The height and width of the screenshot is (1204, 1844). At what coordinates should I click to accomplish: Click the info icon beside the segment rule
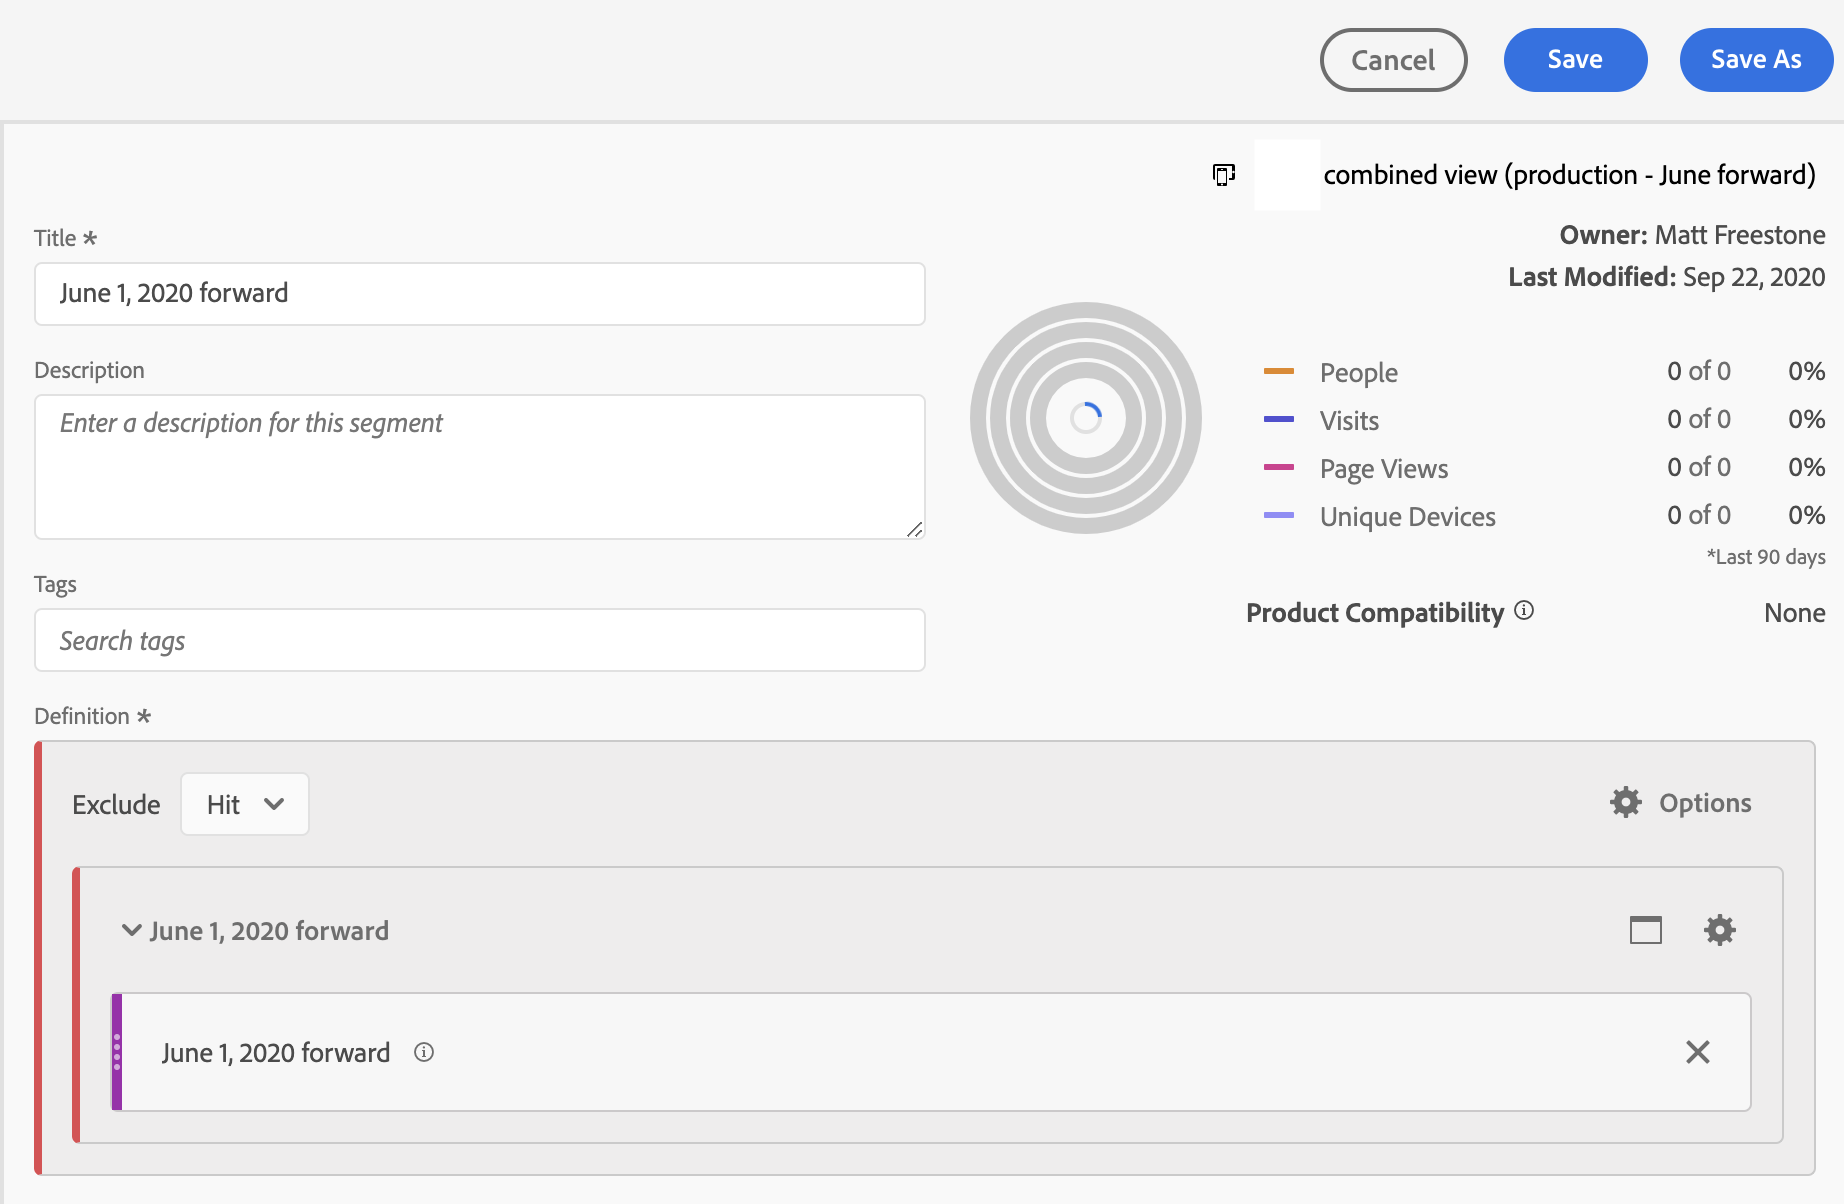coord(424,1052)
